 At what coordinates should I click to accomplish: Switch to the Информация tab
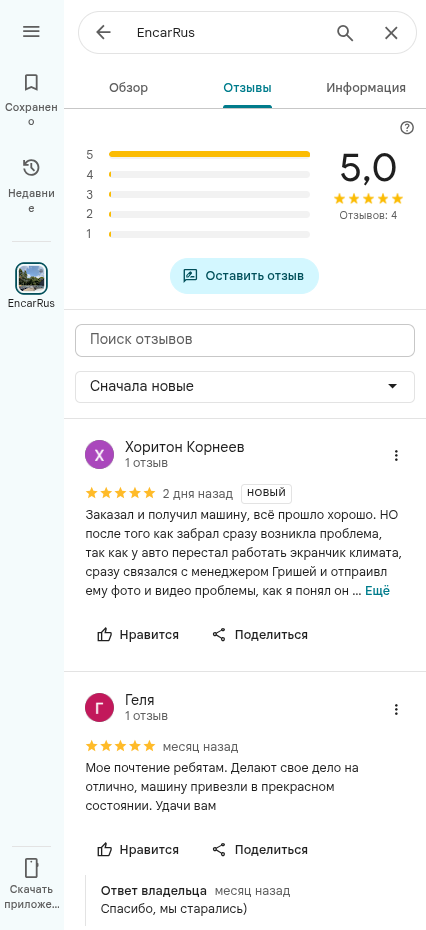point(366,88)
